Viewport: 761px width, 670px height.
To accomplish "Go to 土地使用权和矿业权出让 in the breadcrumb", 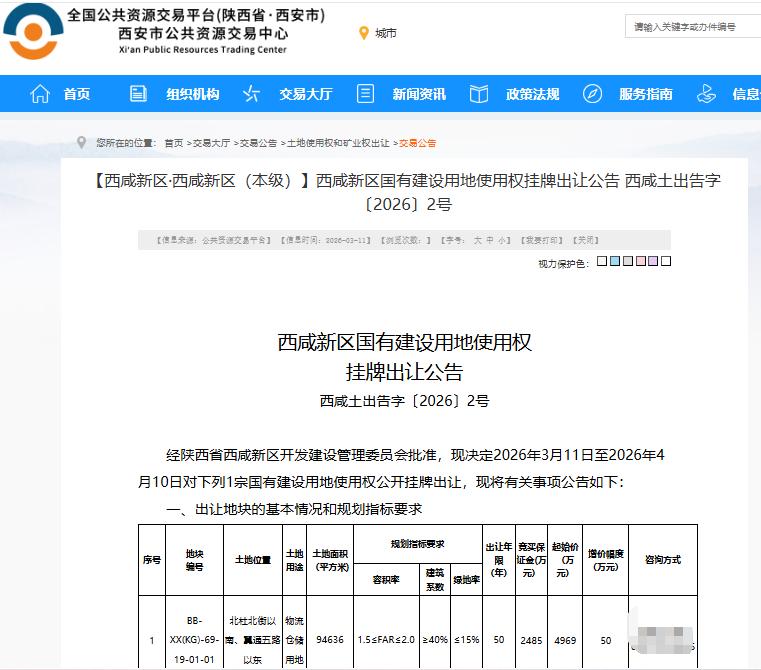I will (x=338, y=143).
